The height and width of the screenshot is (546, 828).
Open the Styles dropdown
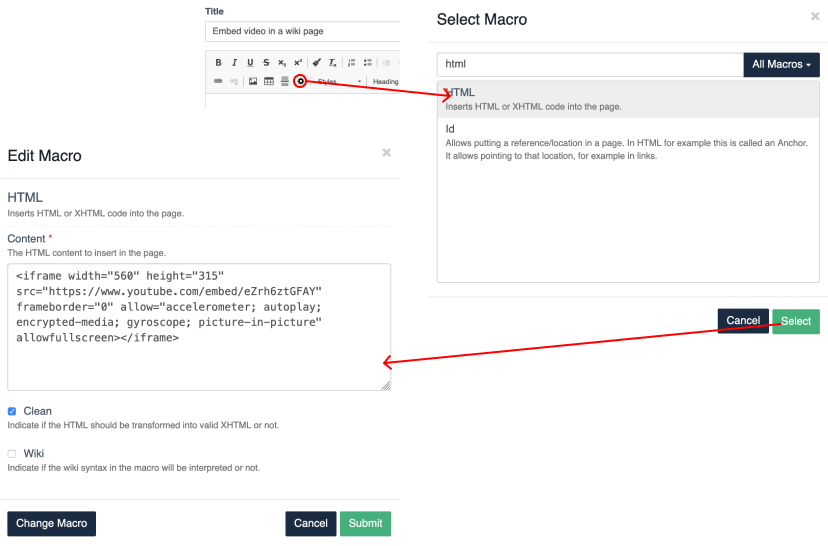pyautogui.click(x=339, y=81)
